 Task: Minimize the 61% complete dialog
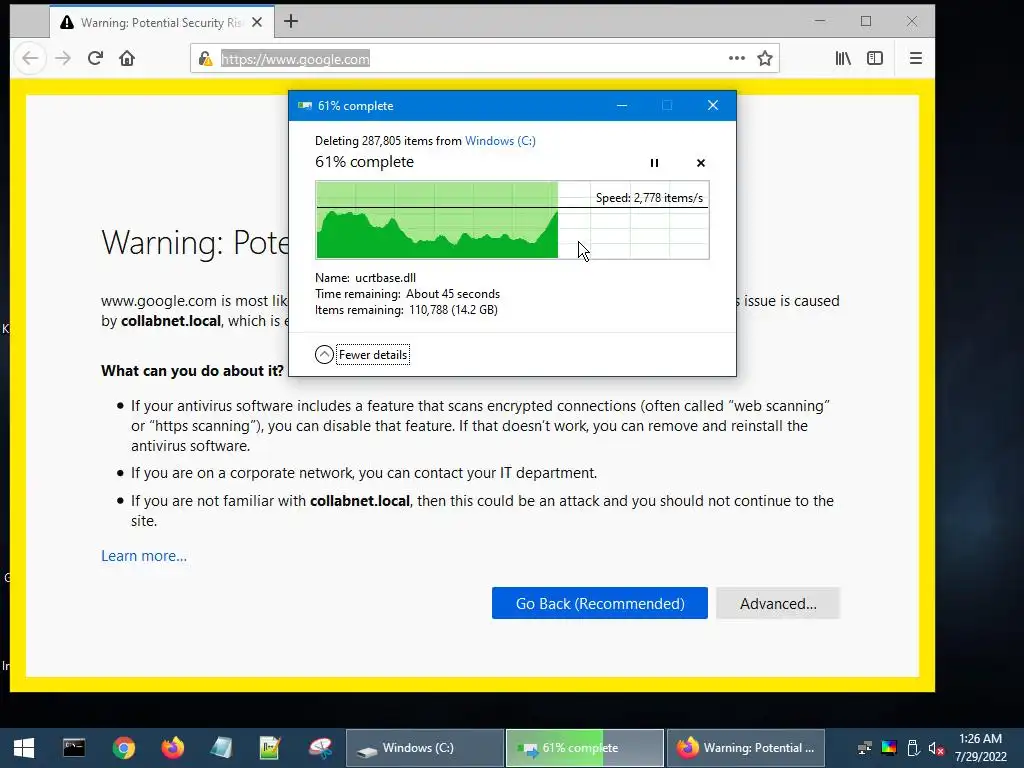[x=622, y=105]
